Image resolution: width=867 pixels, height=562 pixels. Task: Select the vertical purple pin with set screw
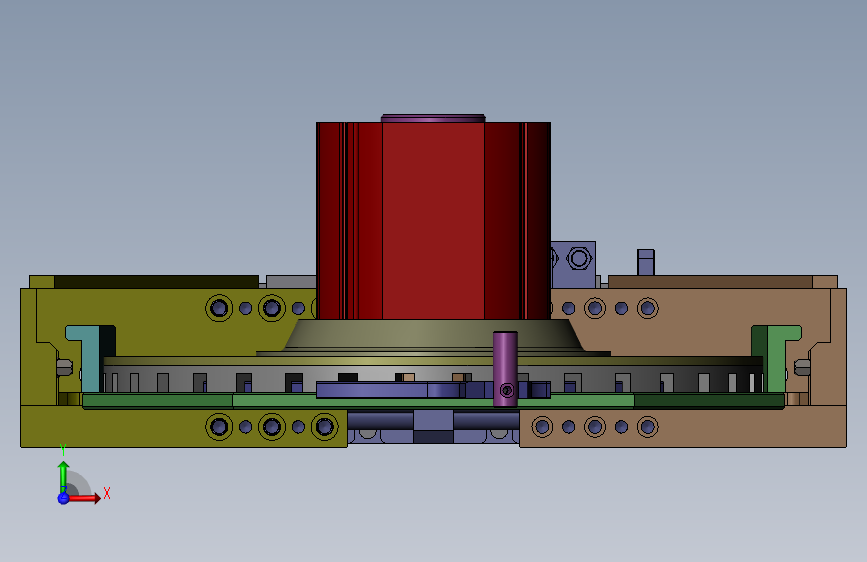[505, 369]
